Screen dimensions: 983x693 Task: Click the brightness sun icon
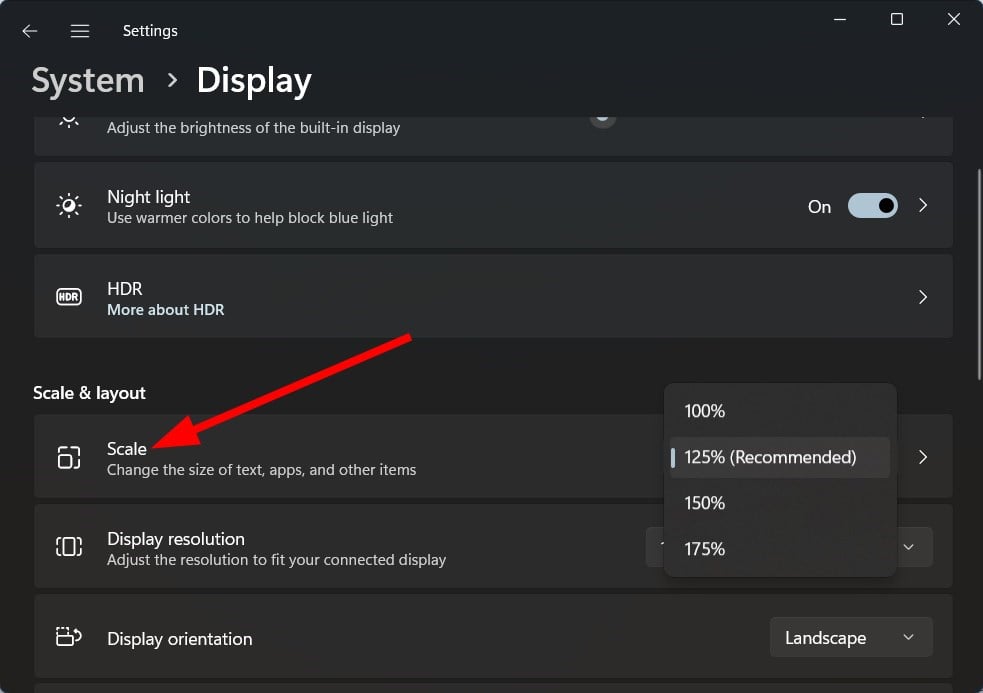pyautogui.click(x=68, y=121)
